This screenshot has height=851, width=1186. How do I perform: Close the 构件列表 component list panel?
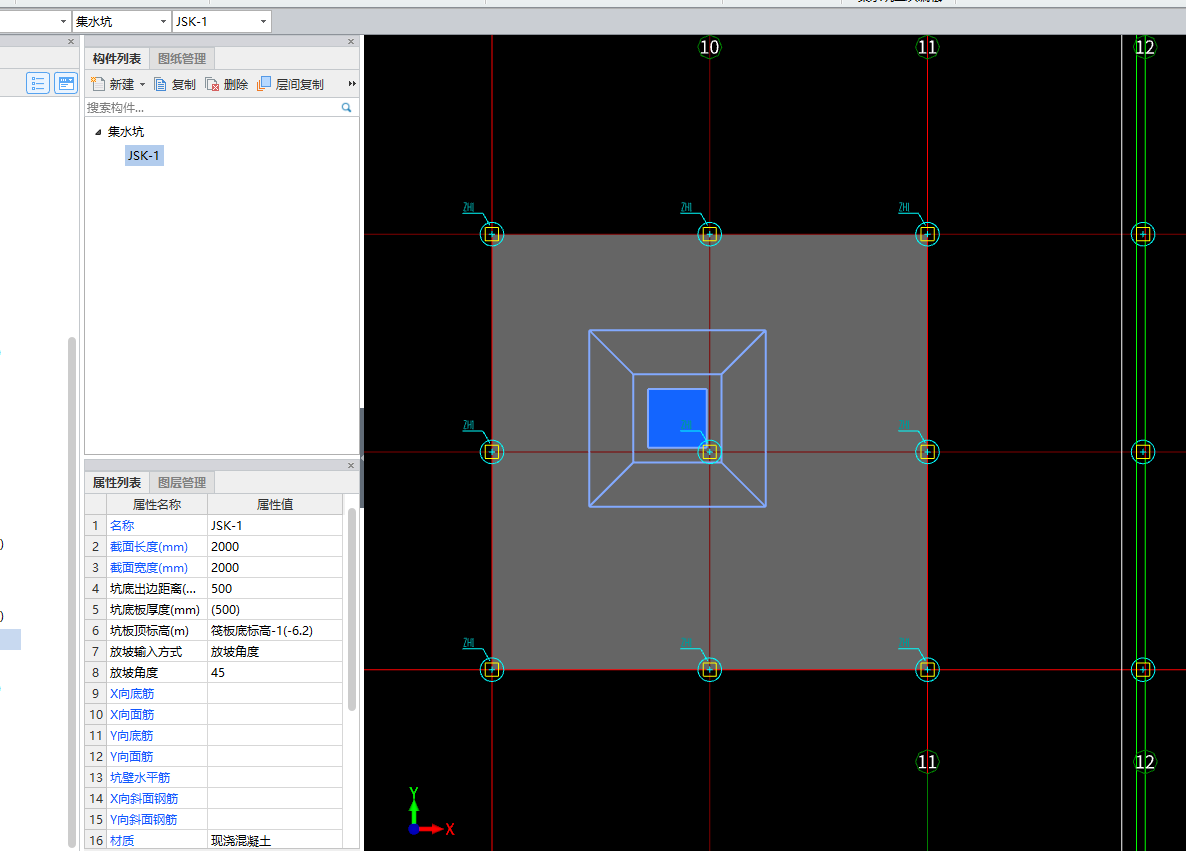[x=351, y=41]
